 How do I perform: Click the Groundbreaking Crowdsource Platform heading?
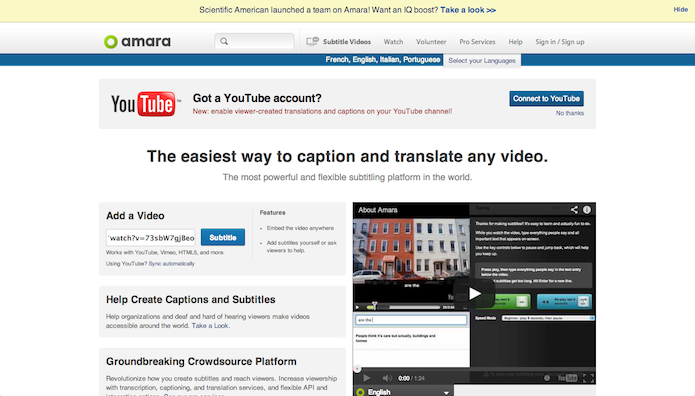point(201,361)
